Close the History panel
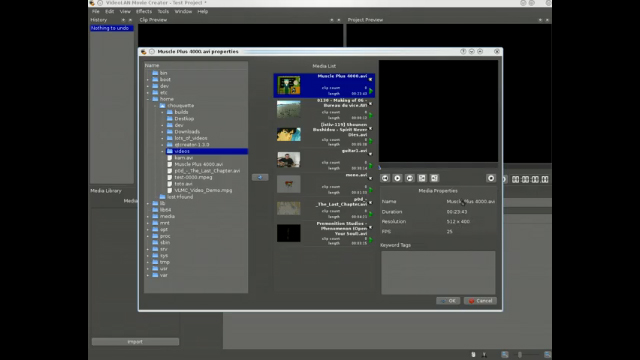640x360 pixels. [x=130, y=20]
